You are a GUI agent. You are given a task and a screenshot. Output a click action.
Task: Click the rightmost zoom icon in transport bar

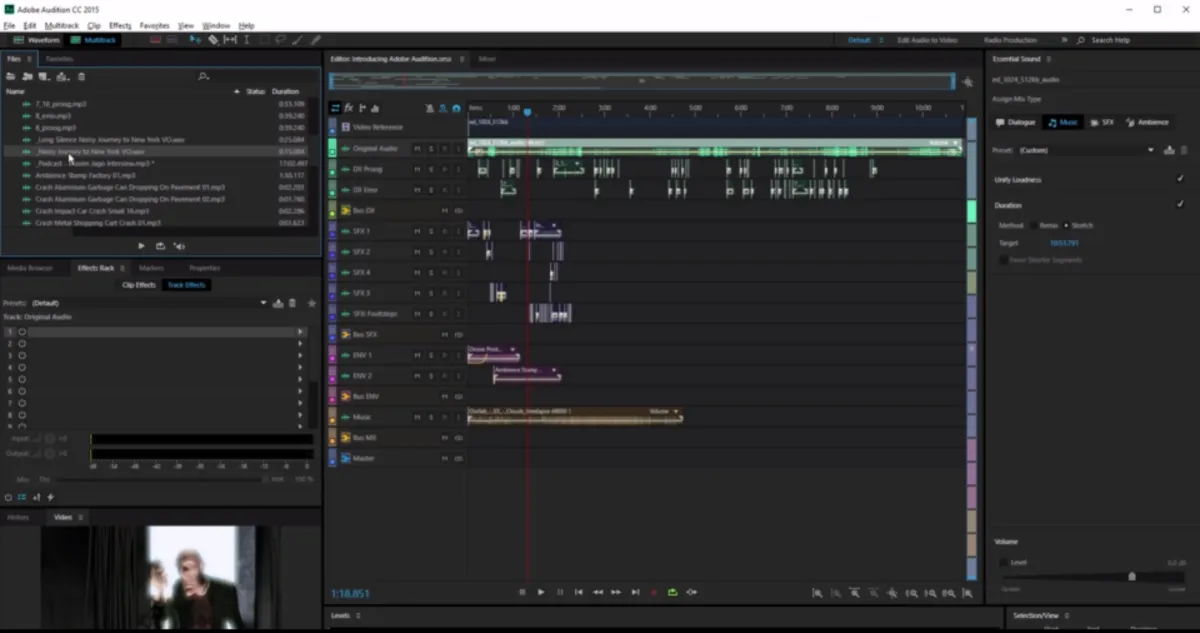(x=967, y=593)
